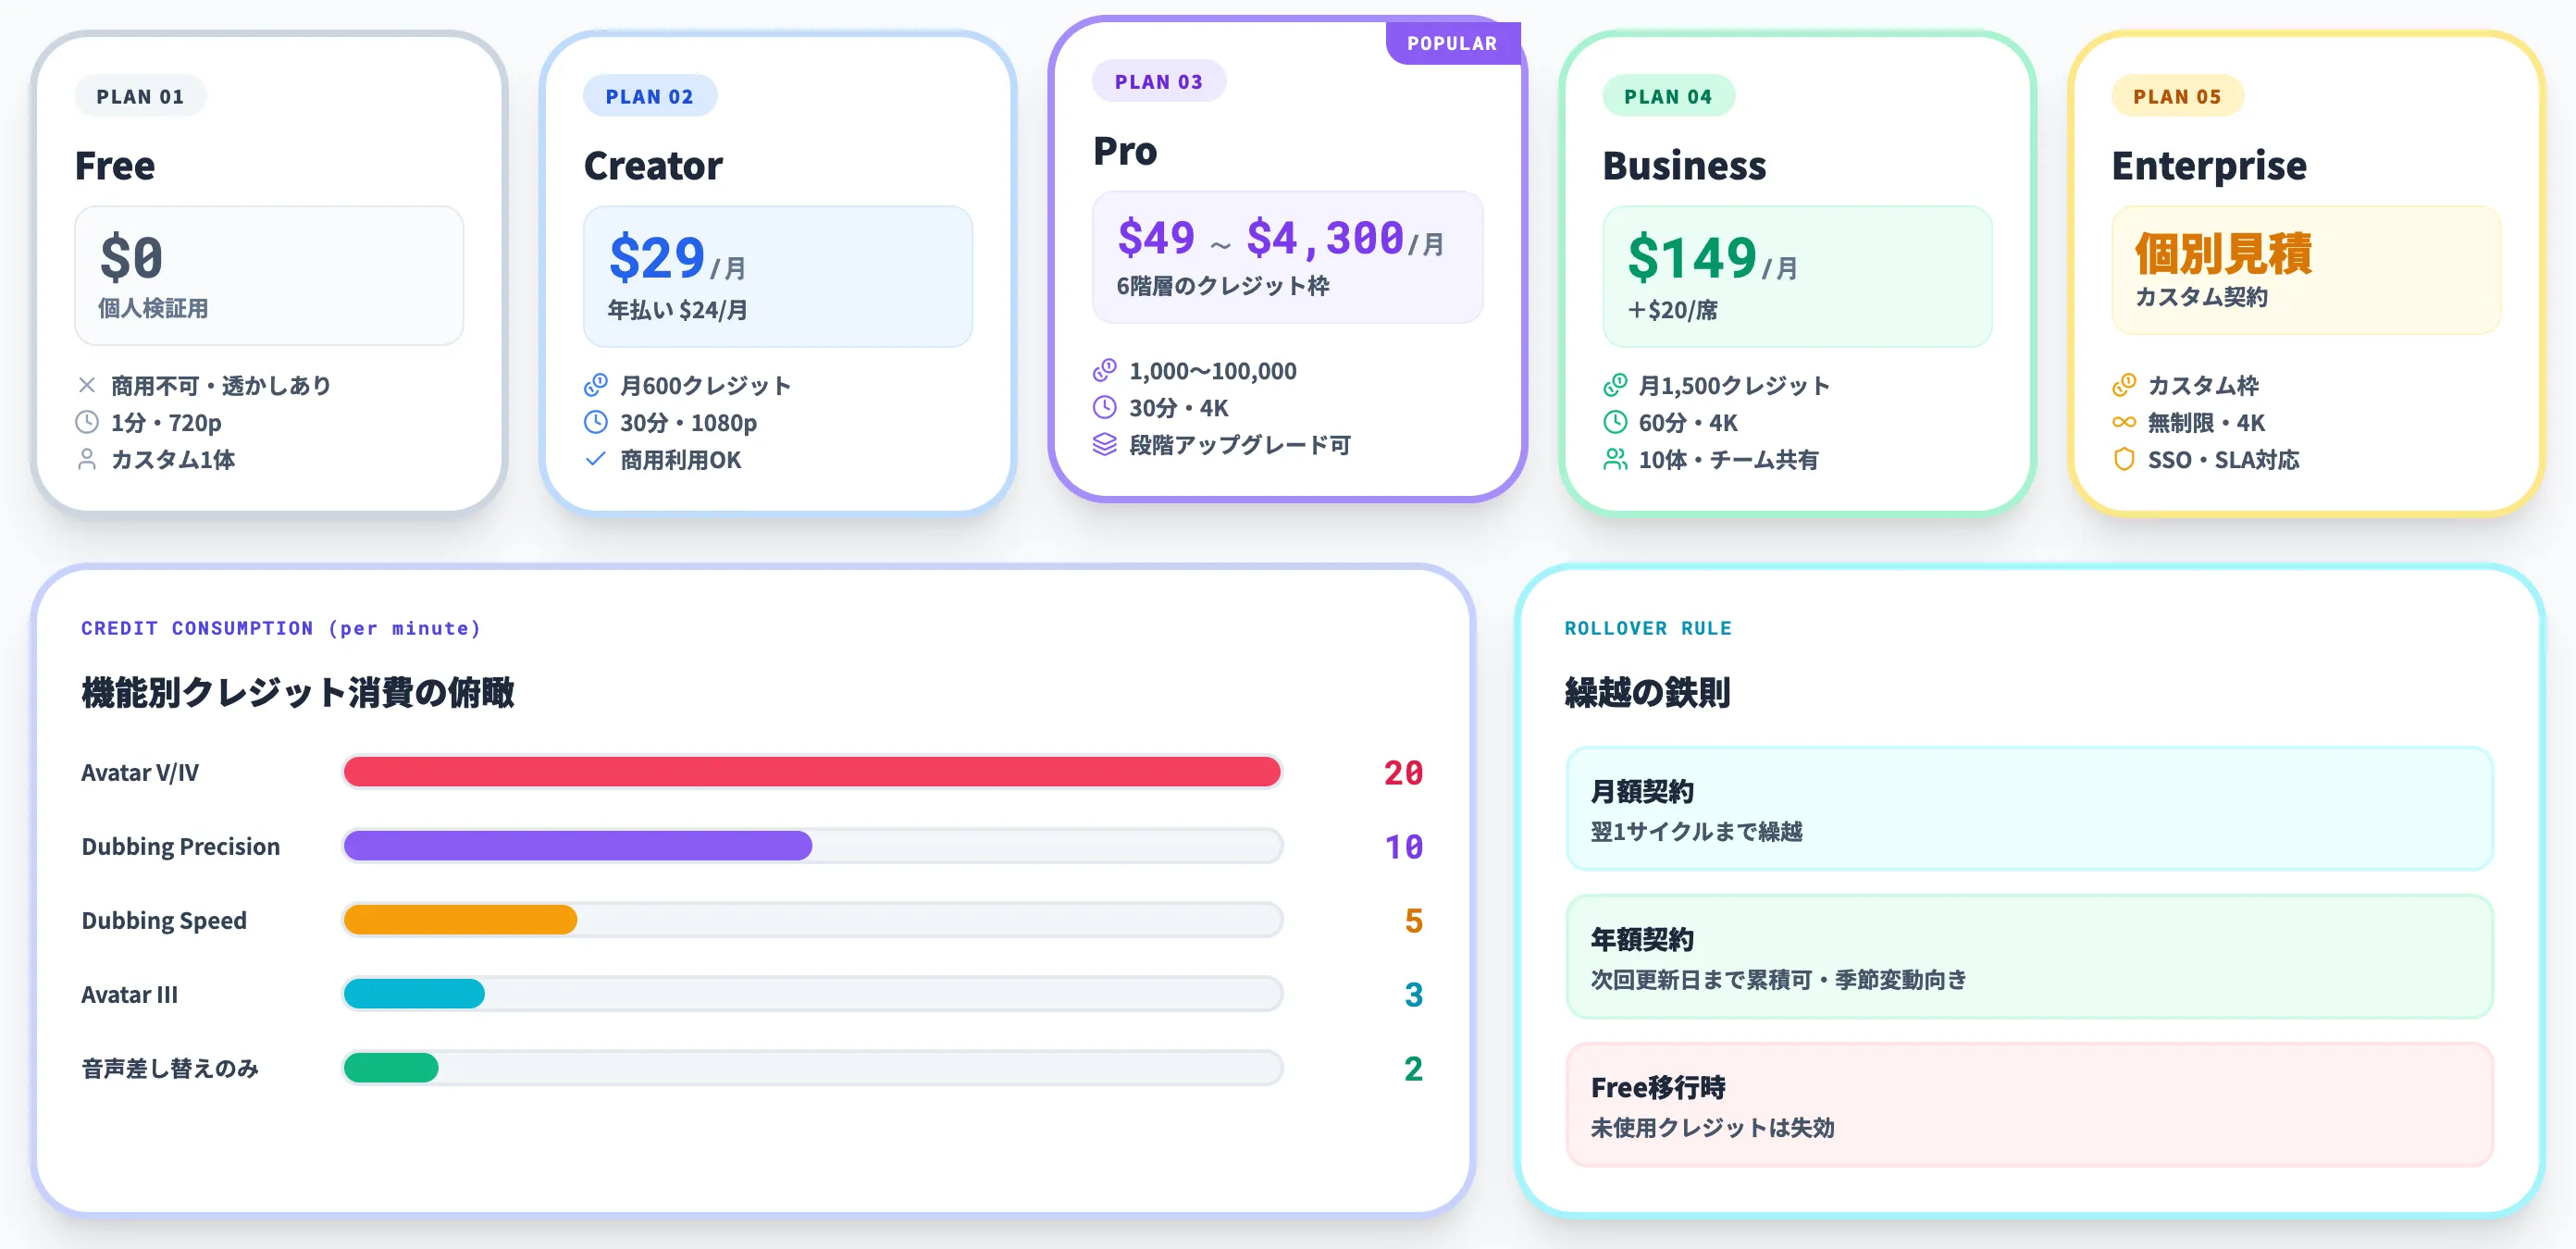Click the $149/月 Business price box
This screenshot has width=2576, height=1249.
pos(1797,277)
